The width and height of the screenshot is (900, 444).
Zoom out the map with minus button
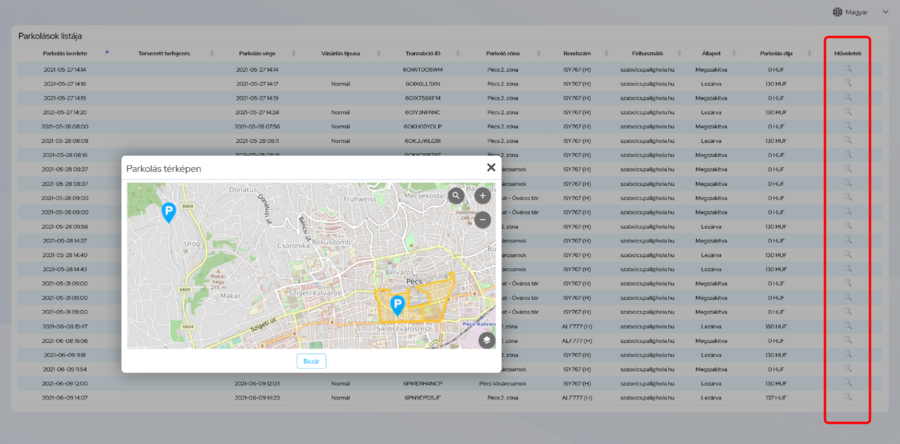coord(482,219)
